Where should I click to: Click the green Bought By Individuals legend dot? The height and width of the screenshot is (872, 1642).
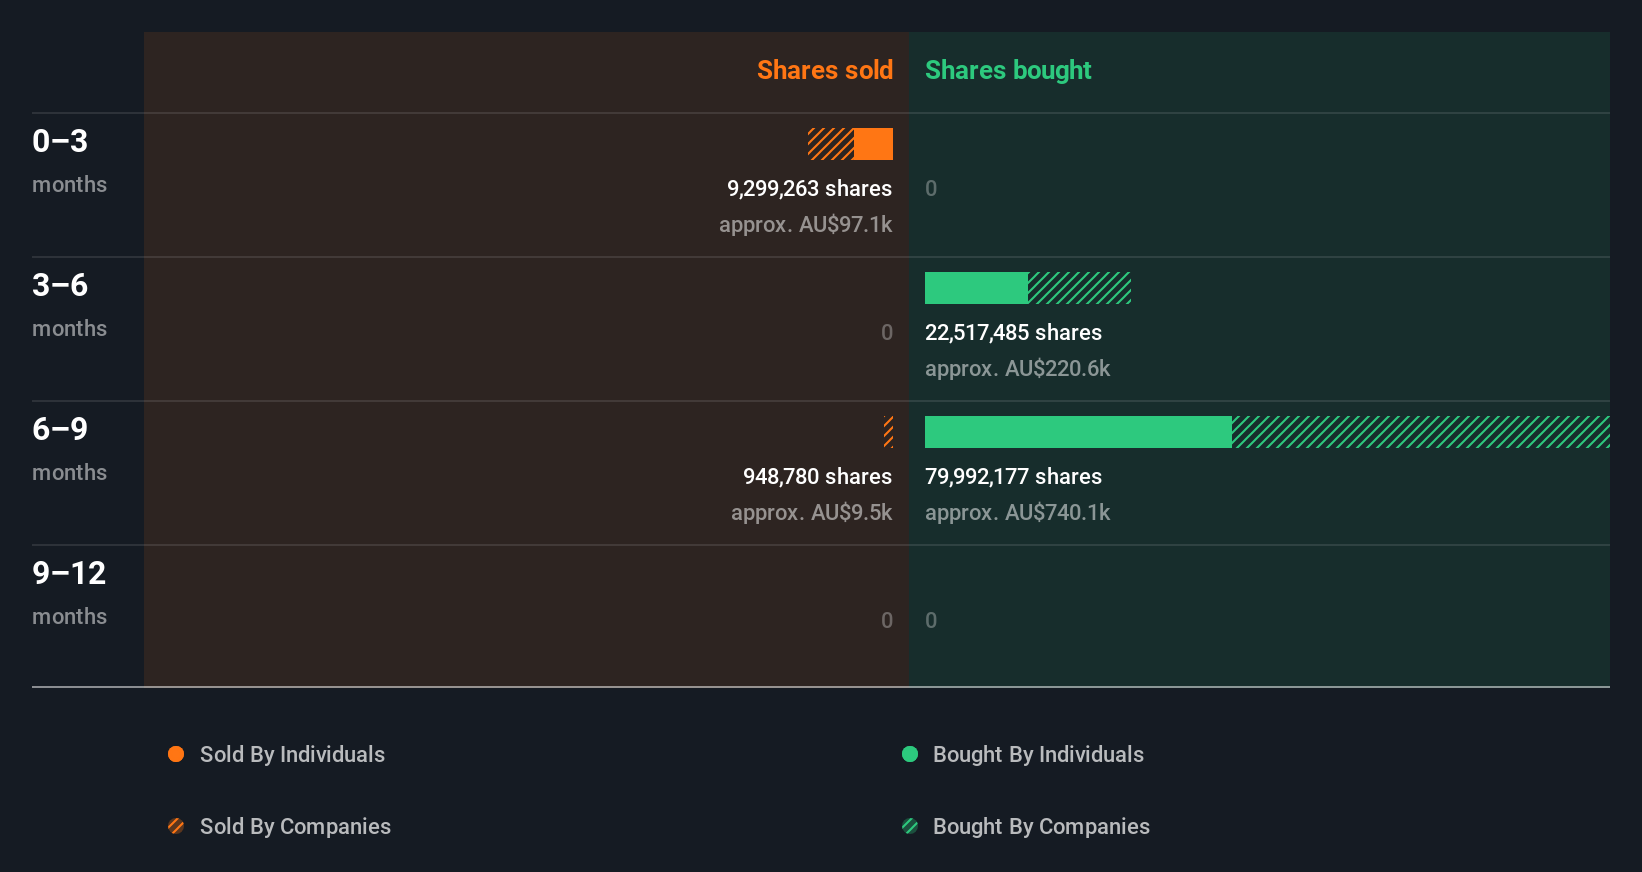(x=910, y=754)
